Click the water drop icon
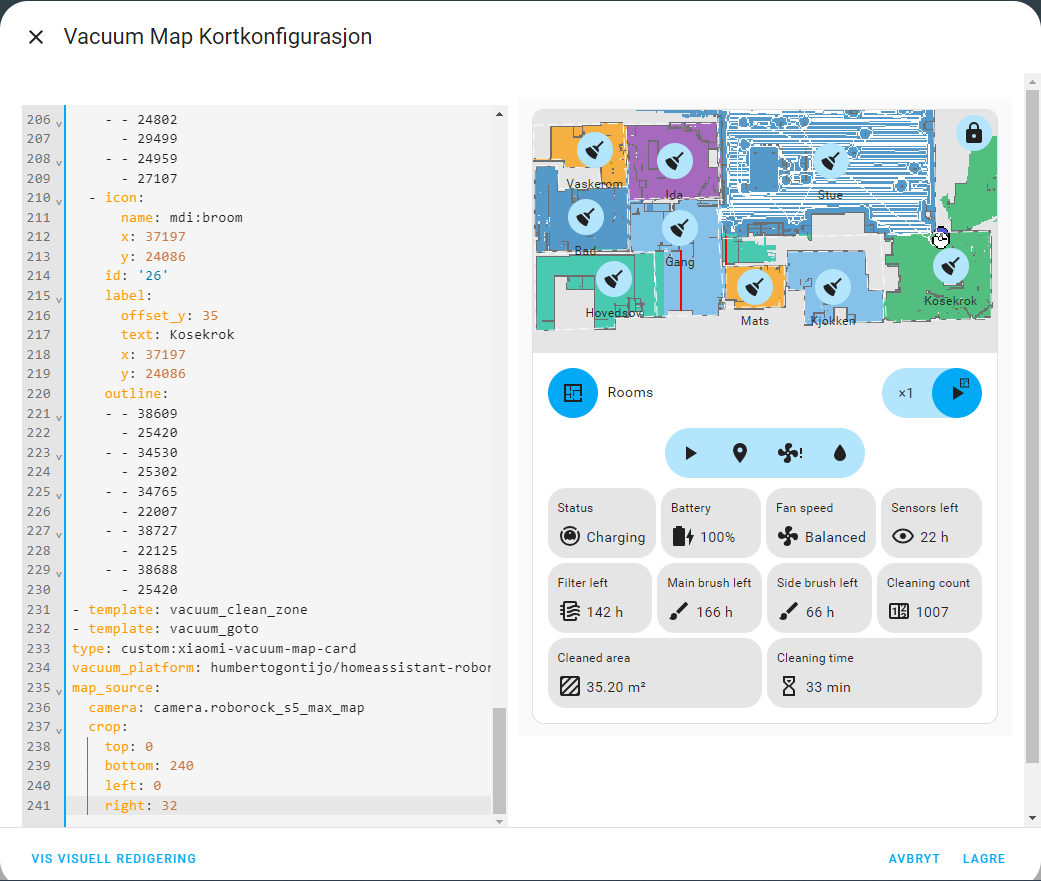Image resolution: width=1041 pixels, height=881 pixels. tap(839, 452)
